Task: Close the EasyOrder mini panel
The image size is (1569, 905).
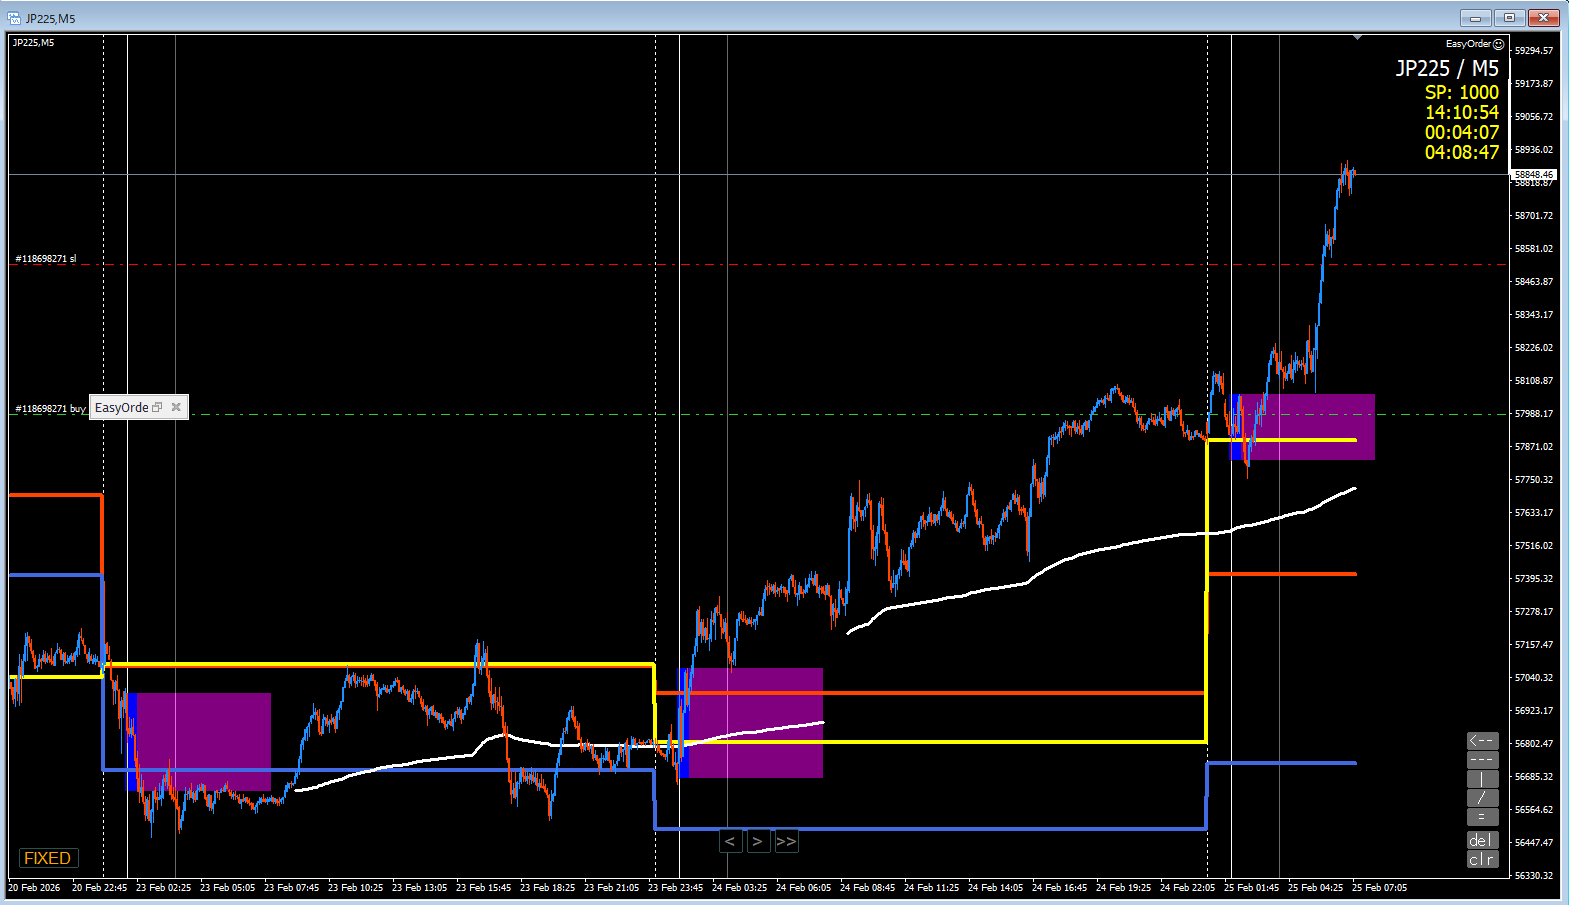Action: [x=176, y=407]
